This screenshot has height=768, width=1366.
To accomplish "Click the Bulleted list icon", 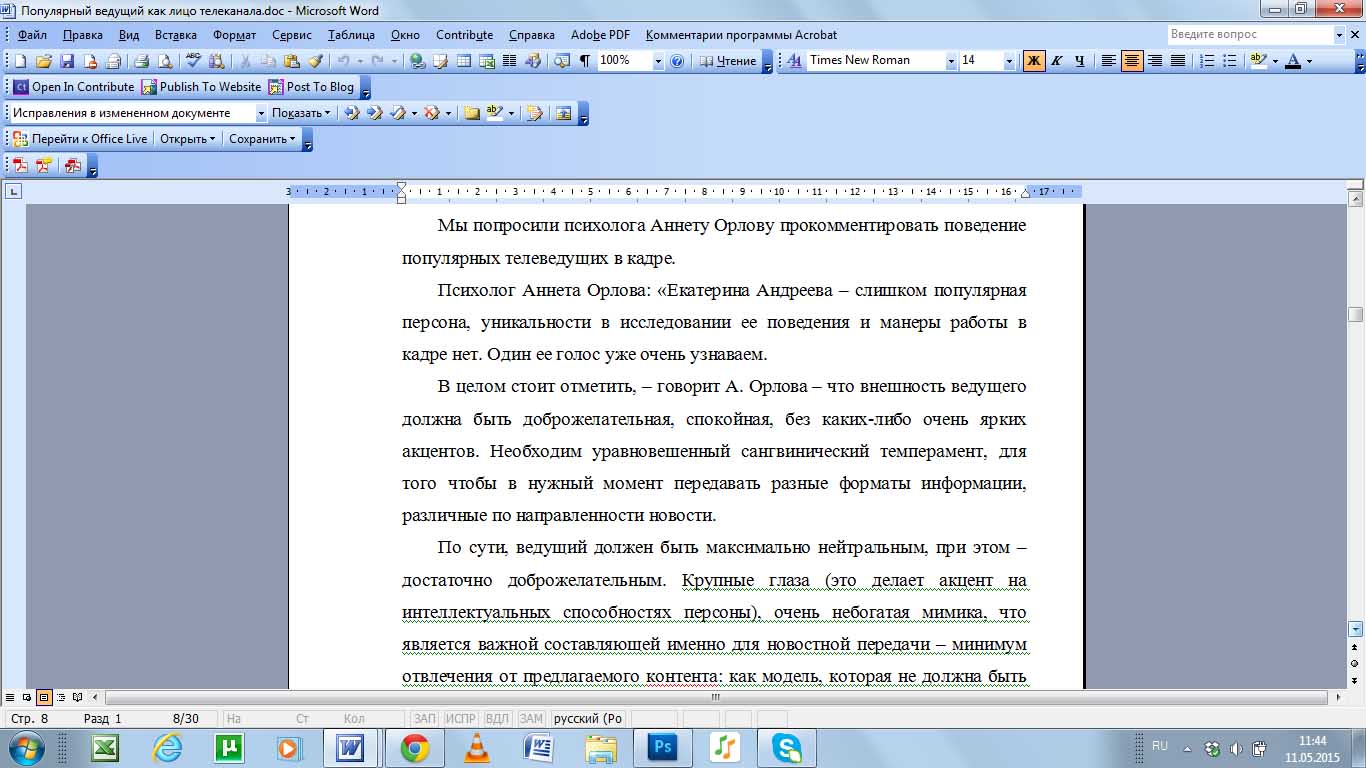I will click(1229, 61).
